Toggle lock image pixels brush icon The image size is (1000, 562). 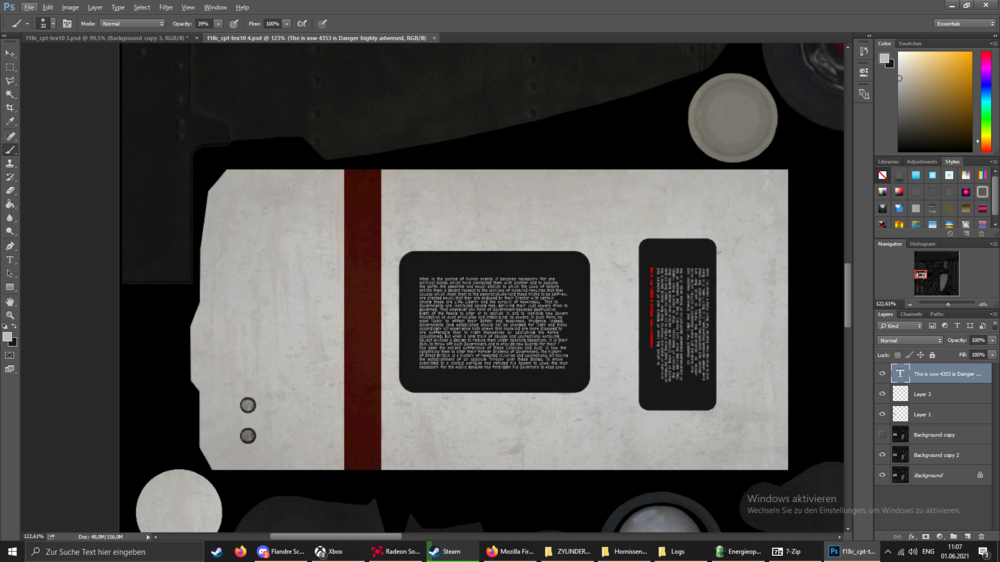pos(909,355)
